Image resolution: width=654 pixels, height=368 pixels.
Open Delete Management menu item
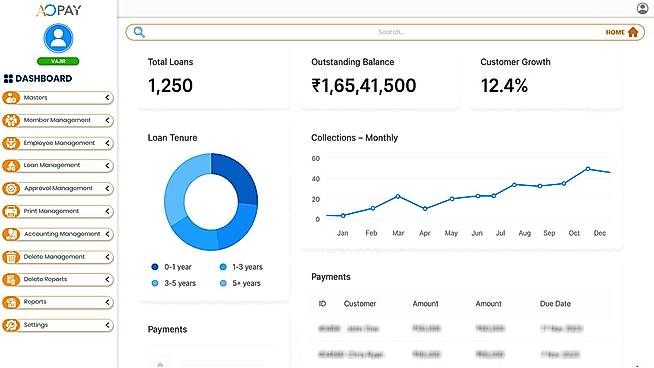click(x=58, y=257)
